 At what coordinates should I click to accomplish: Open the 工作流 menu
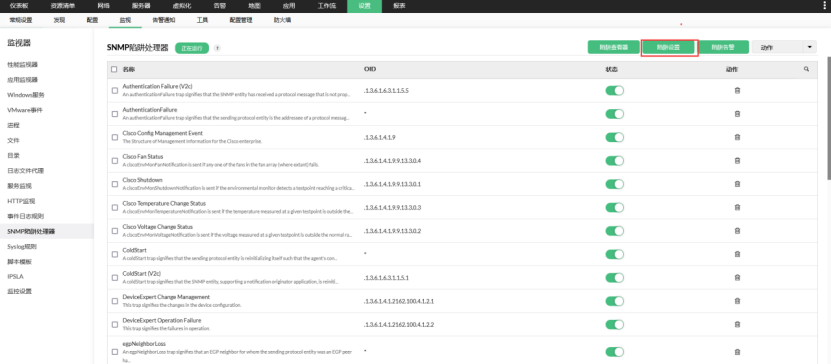[x=326, y=6]
